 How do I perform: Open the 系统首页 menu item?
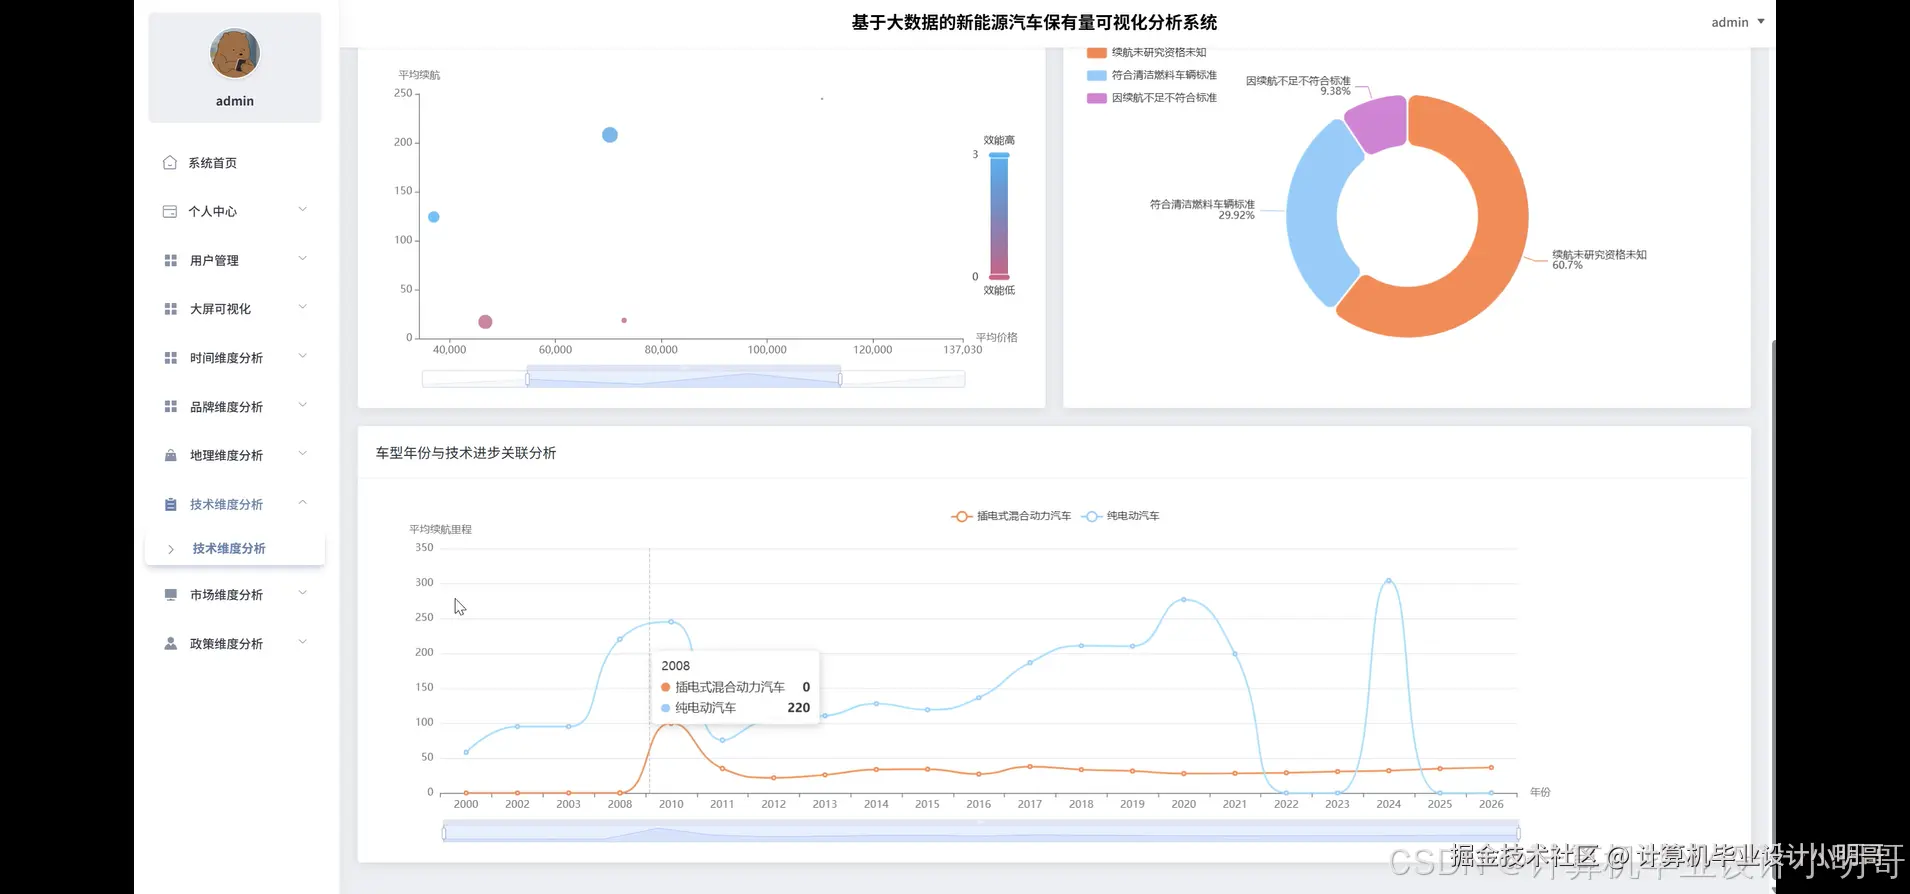pyautogui.click(x=235, y=163)
